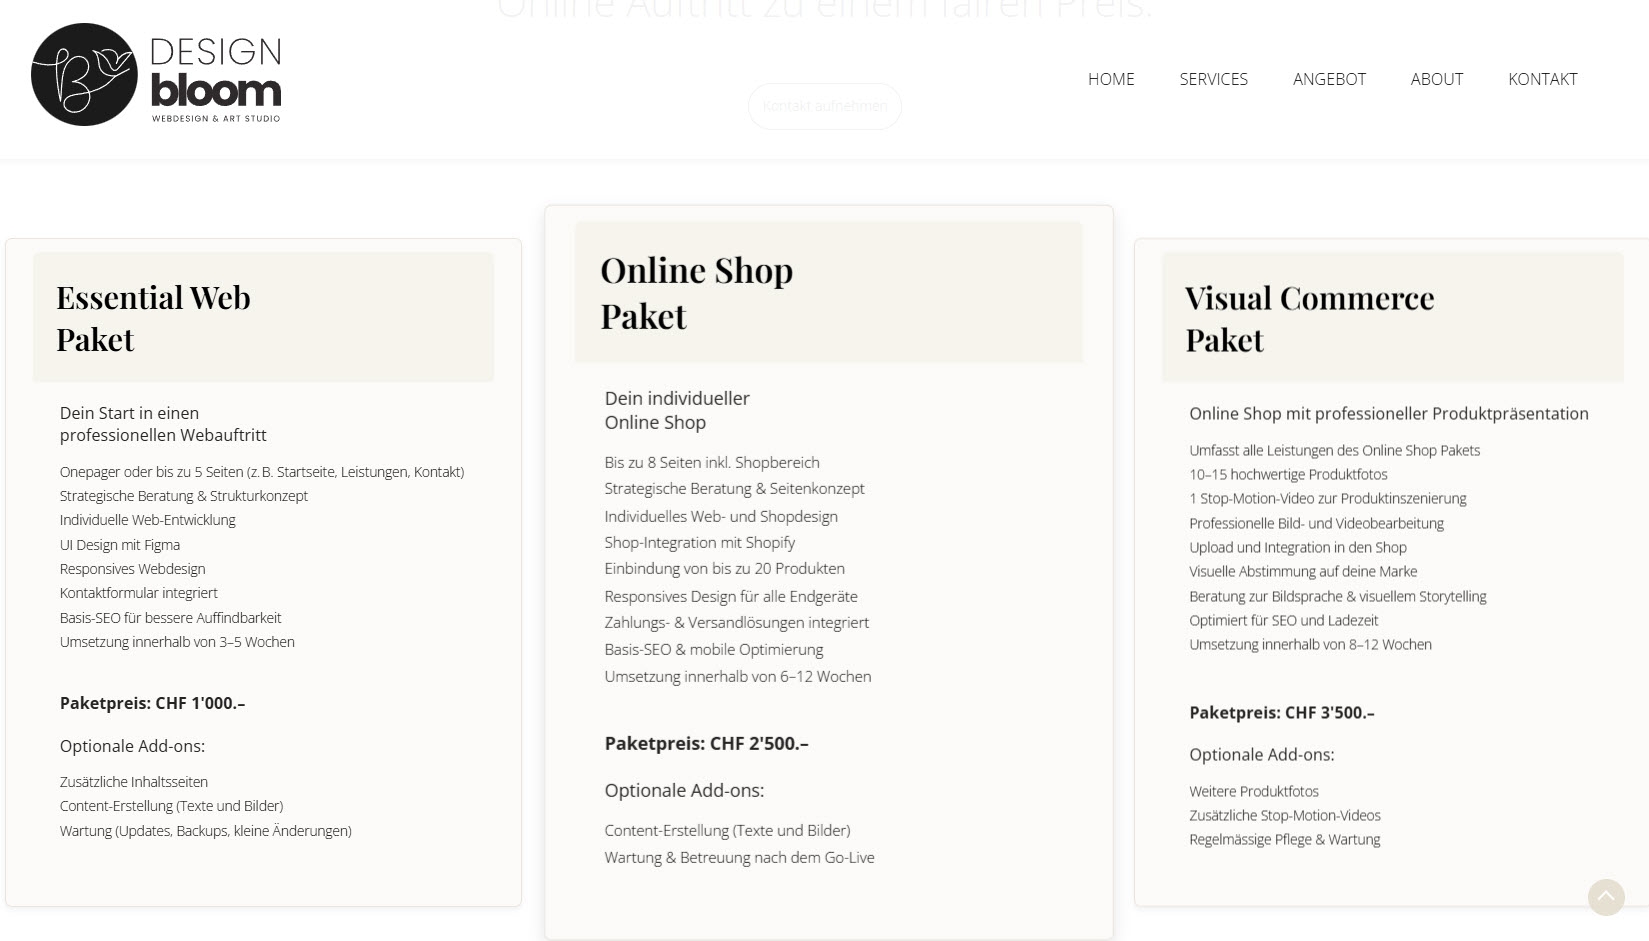Screen dimensions: 1649x941
Task: Click 'Optionale Add-ons:' in the Online Shop card
Action: [x=684, y=790]
